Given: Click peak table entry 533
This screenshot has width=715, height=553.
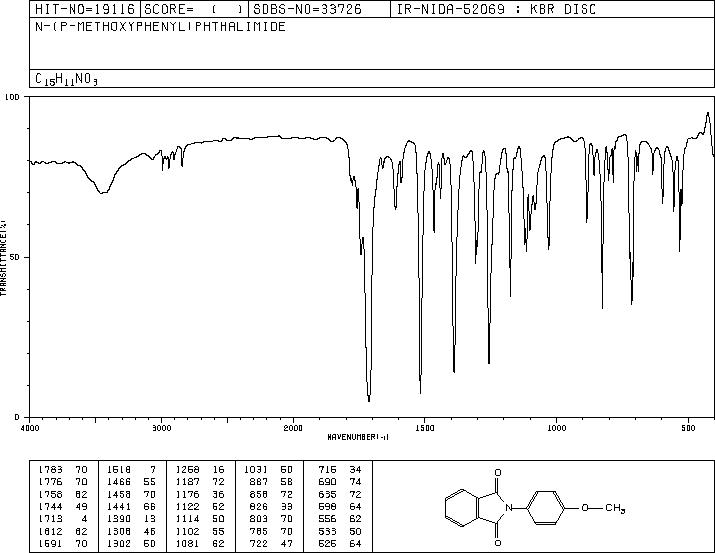Looking at the screenshot, I should pyautogui.click(x=327, y=531).
